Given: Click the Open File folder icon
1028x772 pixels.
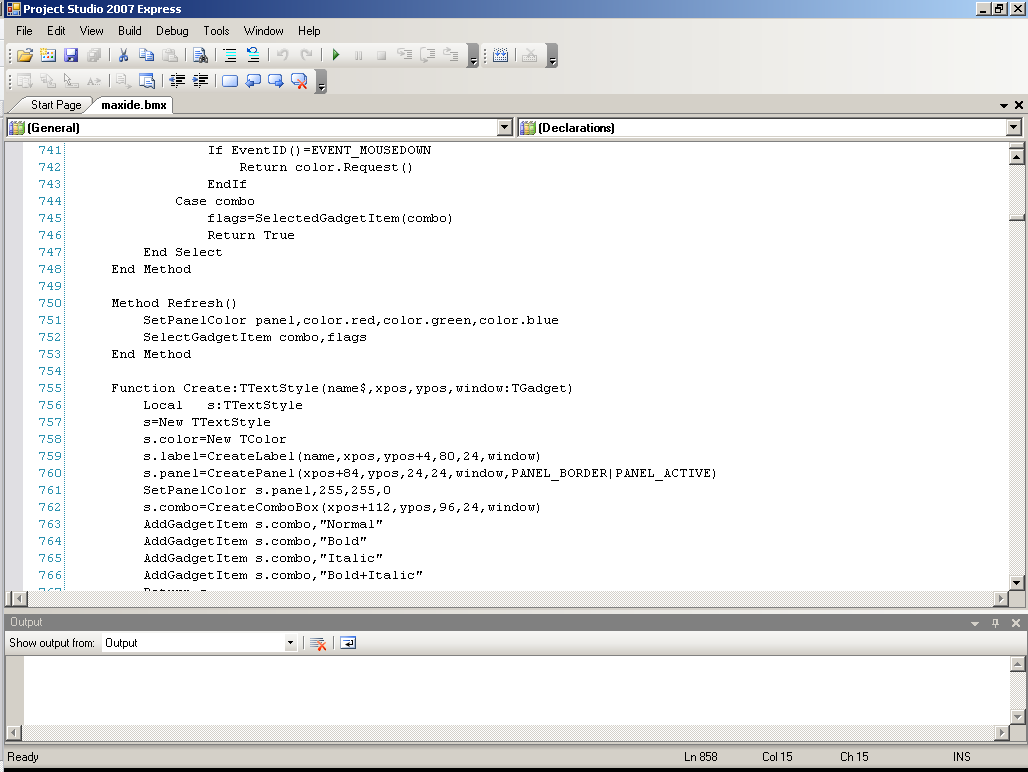Looking at the screenshot, I should 25,56.
